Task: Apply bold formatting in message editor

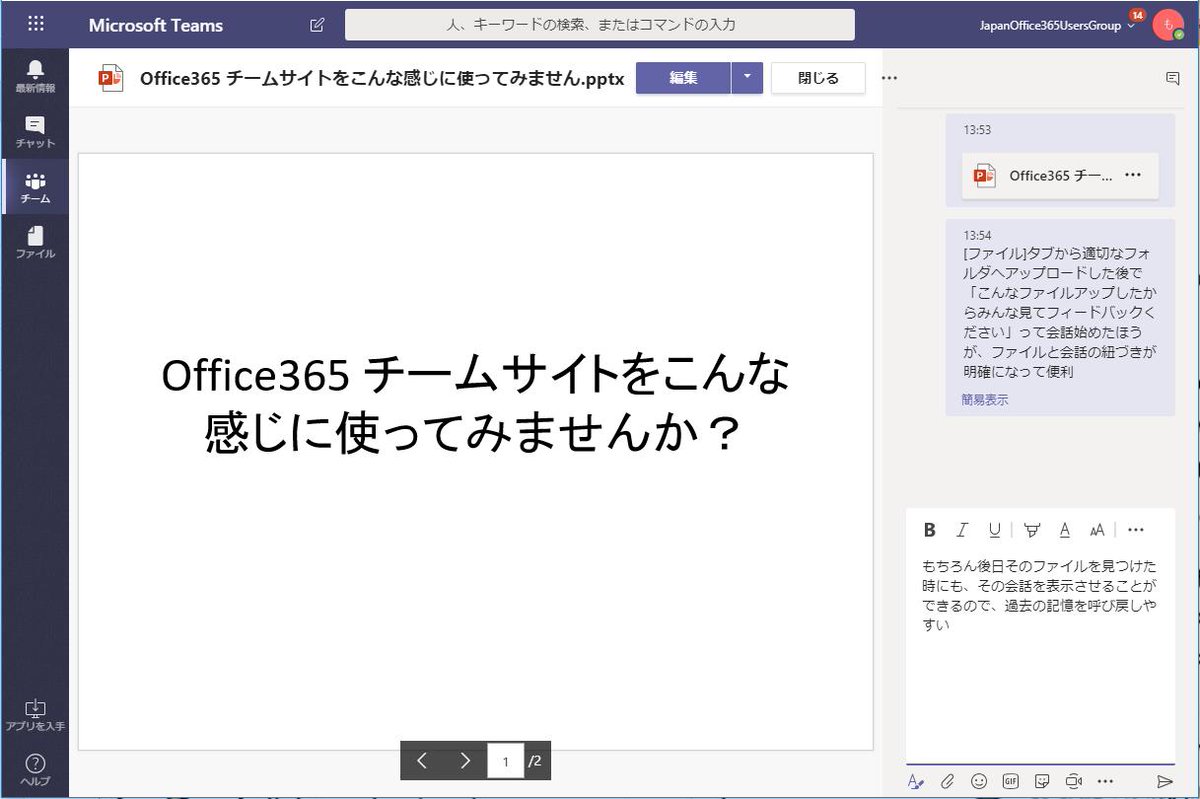Action: coord(929,530)
